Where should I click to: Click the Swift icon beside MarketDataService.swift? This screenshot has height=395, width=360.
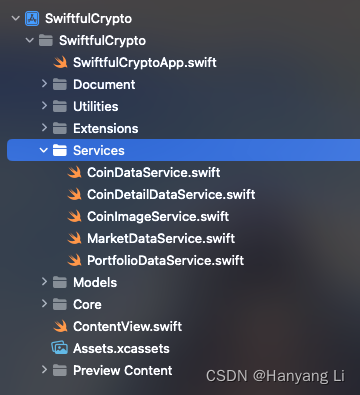[74, 239]
